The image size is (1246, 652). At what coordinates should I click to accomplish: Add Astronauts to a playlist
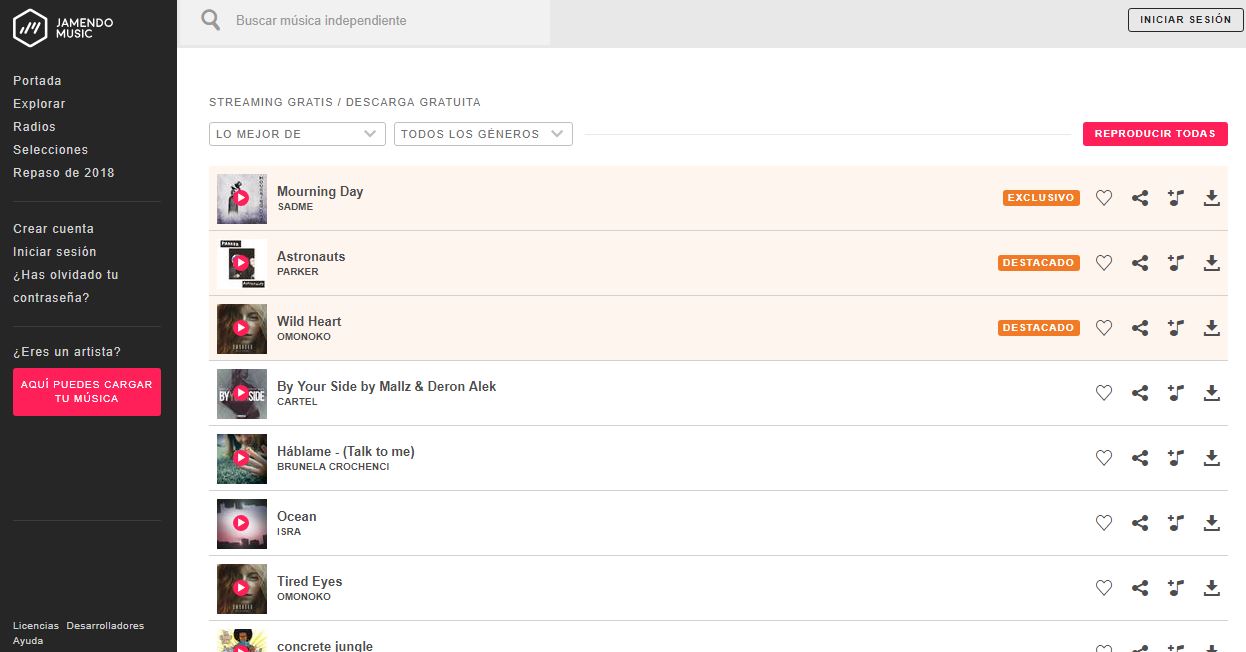pos(1176,263)
